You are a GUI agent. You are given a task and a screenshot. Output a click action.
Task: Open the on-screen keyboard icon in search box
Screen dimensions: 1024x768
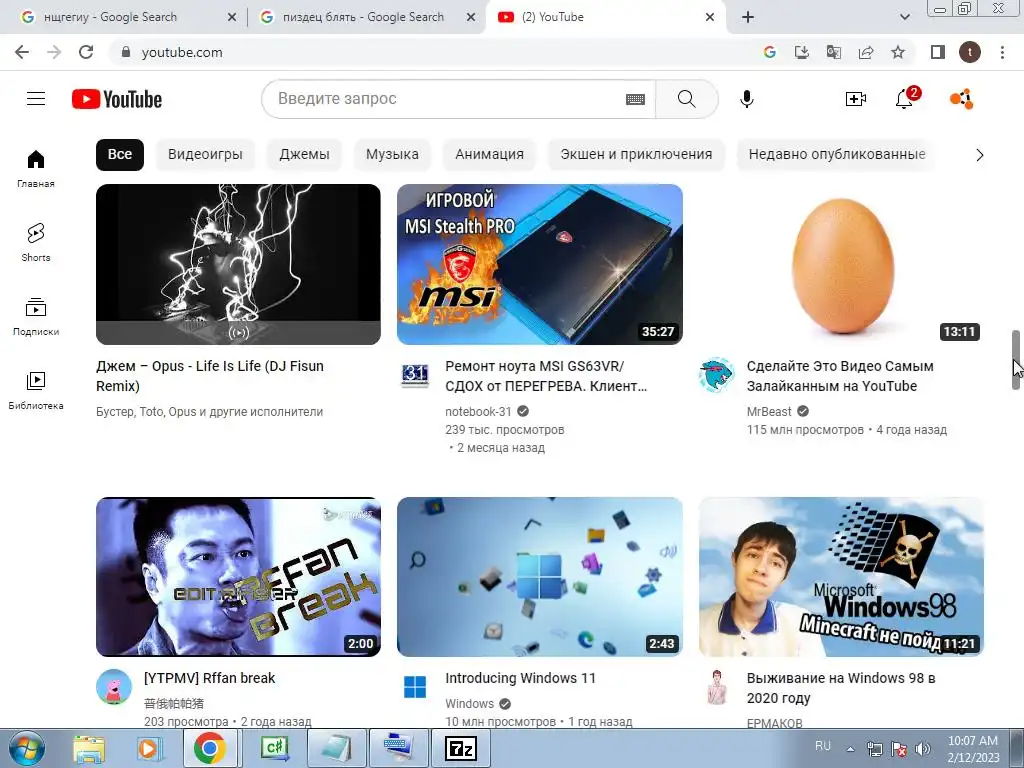(x=635, y=99)
